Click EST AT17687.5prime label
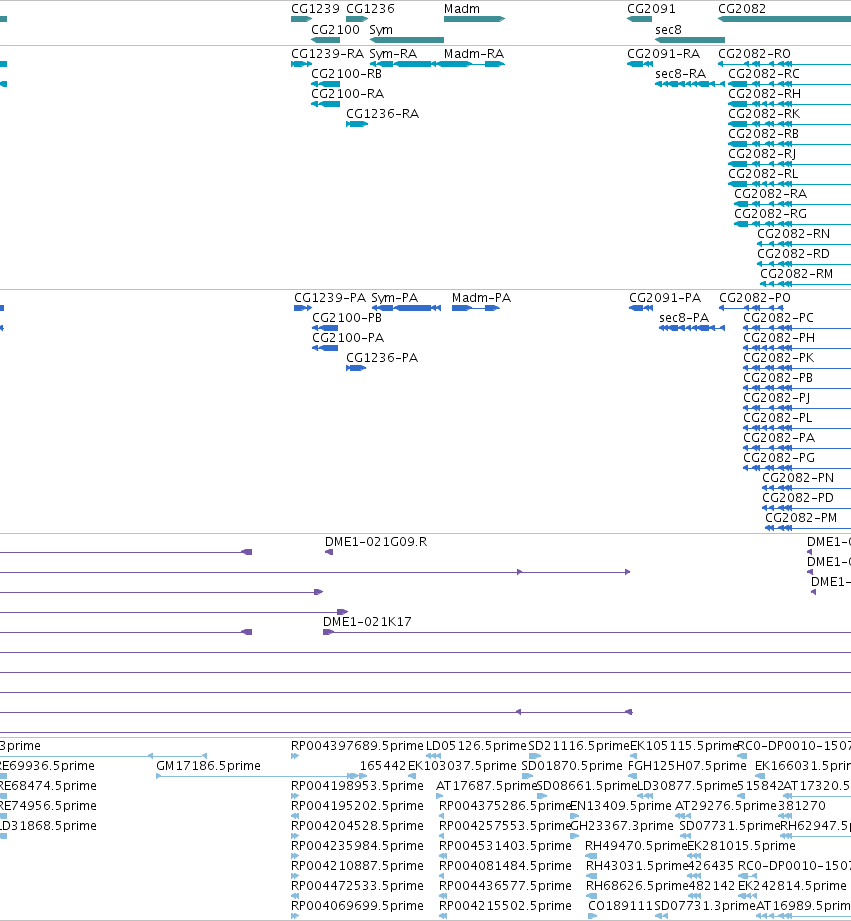Viewport: 851px width, 921px height. point(486,786)
